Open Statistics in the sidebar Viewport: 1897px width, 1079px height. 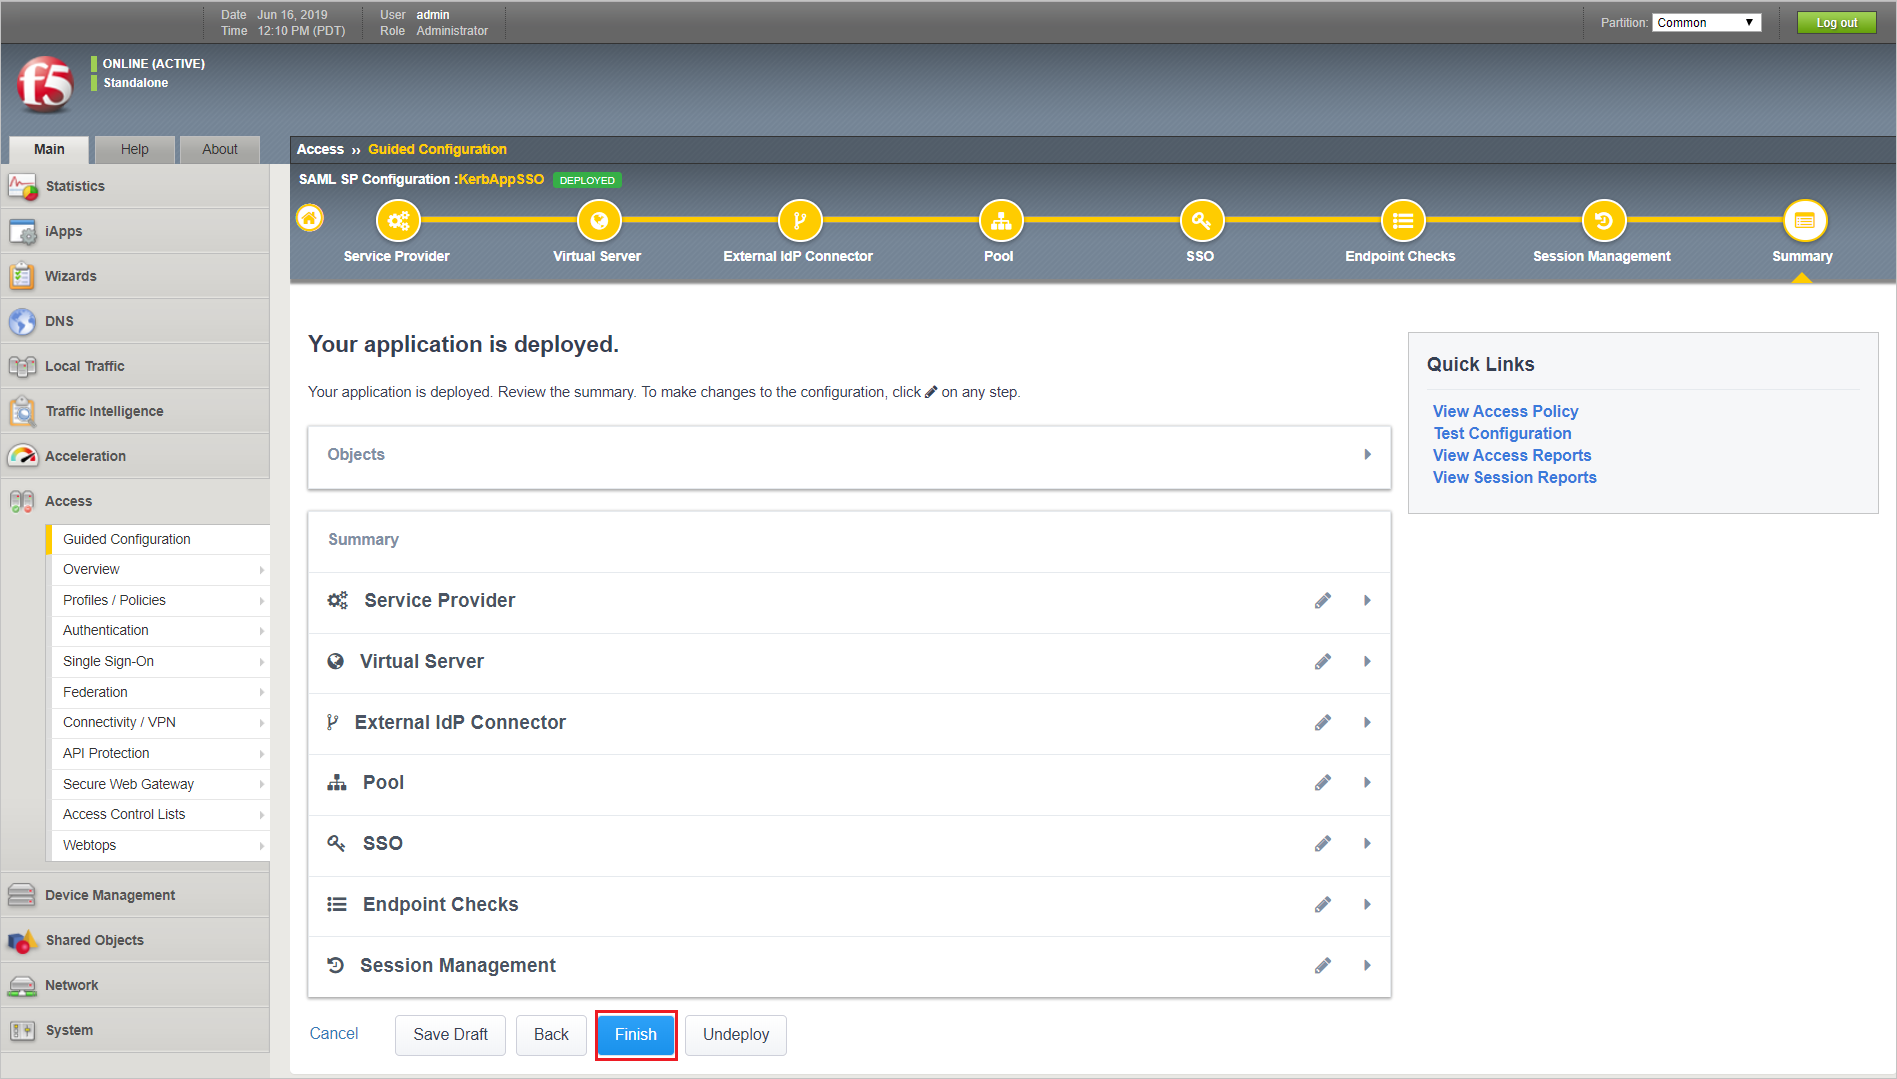tap(135, 186)
